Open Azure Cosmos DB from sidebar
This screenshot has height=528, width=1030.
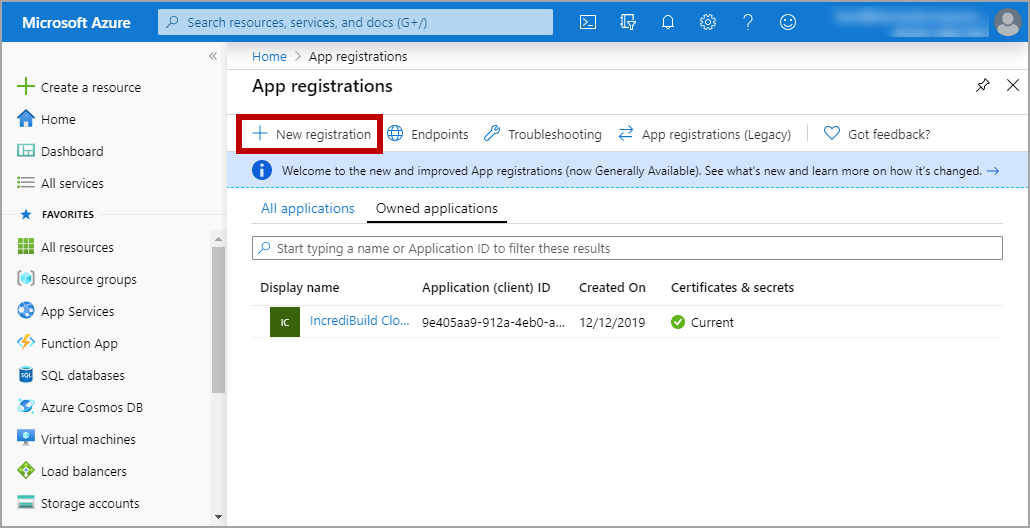click(x=92, y=407)
